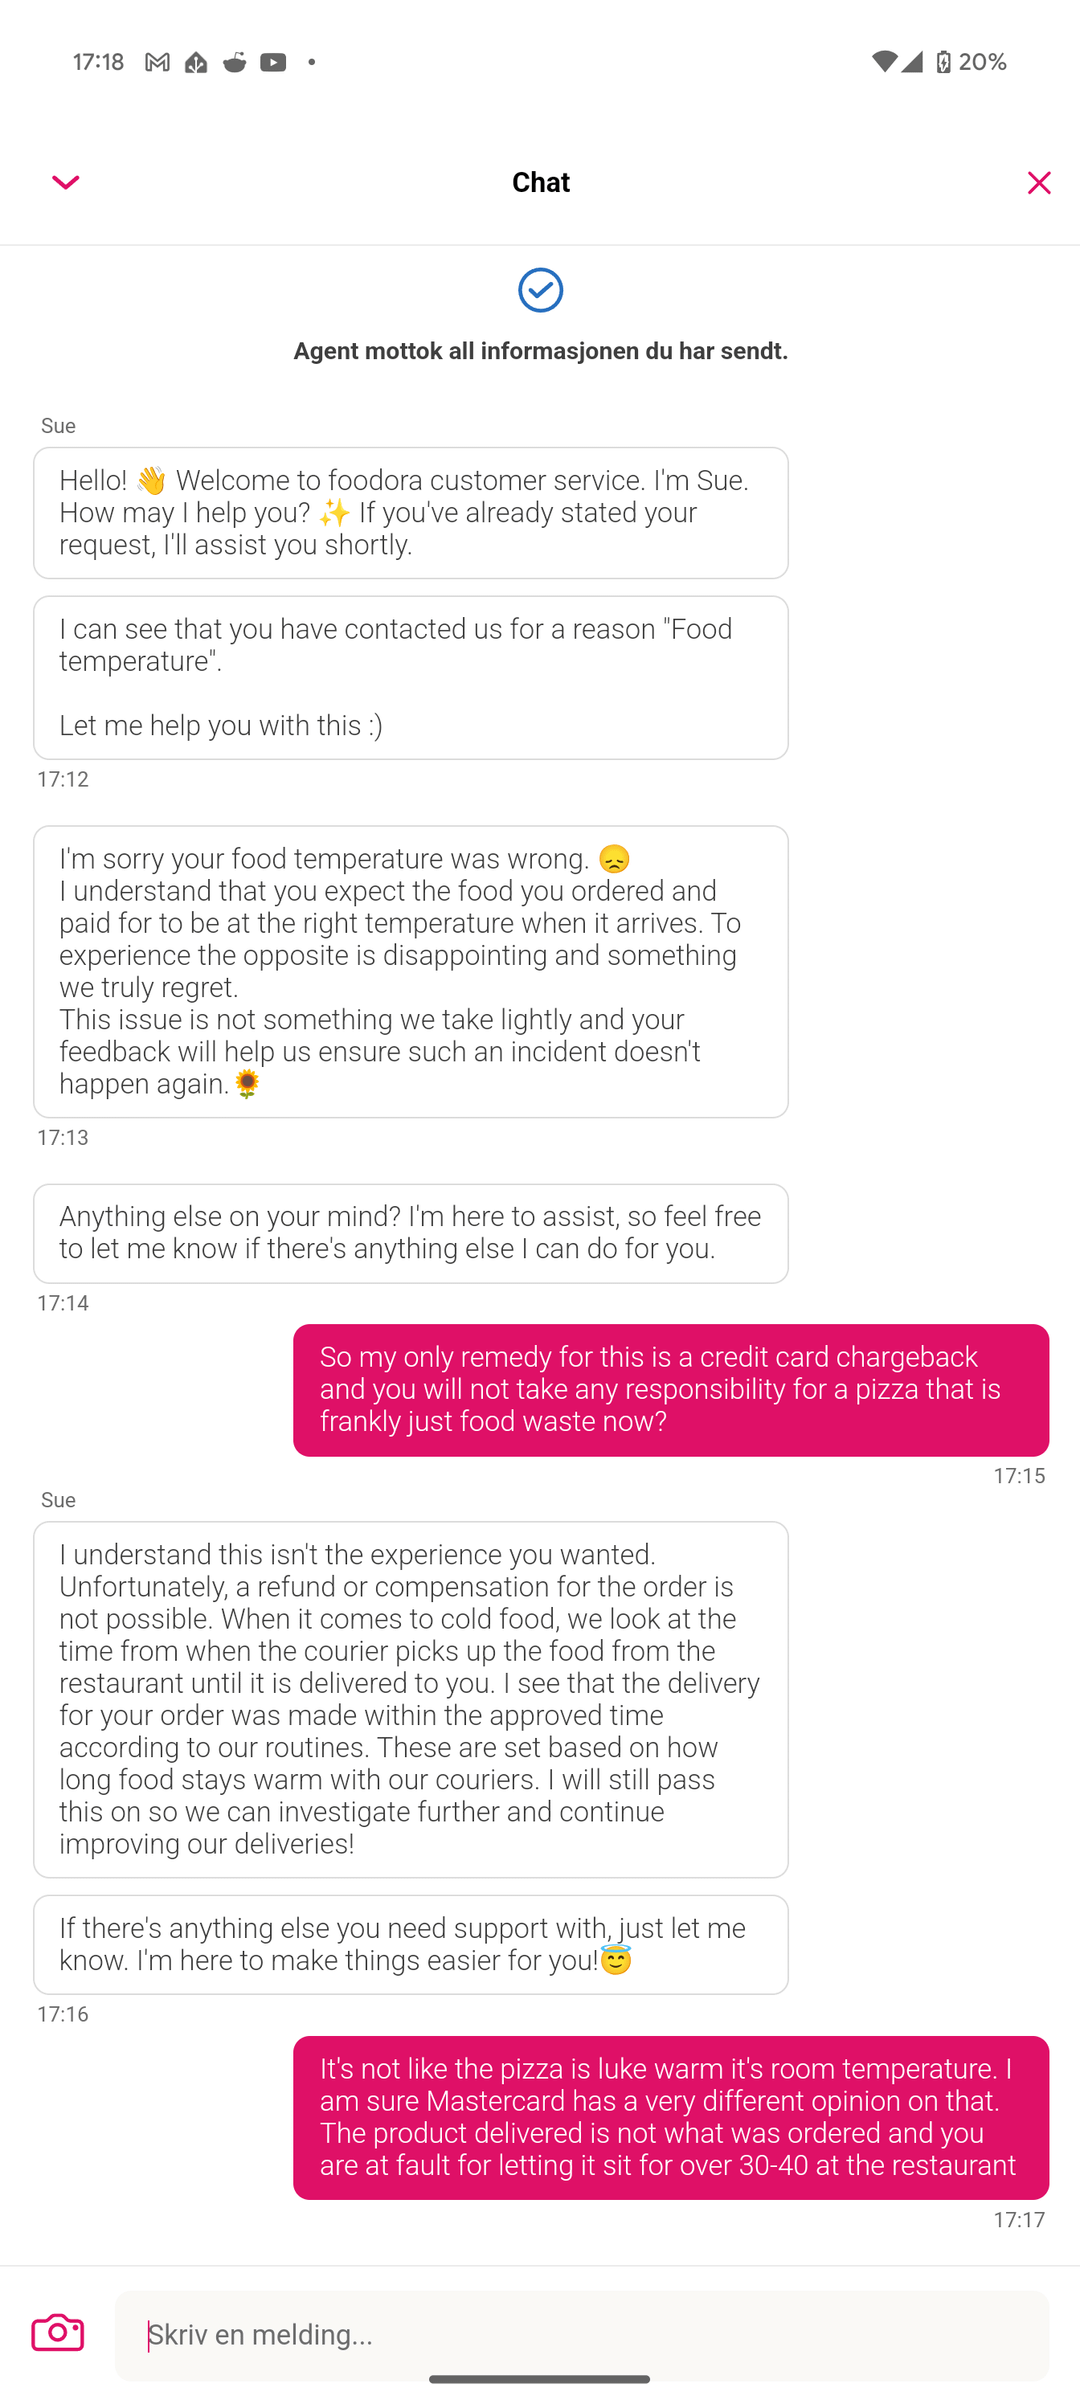The height and width of the screenshot is (2404, 1080).
Task: Tap the 'Chat' title in header
Action: tap(541, 183)
